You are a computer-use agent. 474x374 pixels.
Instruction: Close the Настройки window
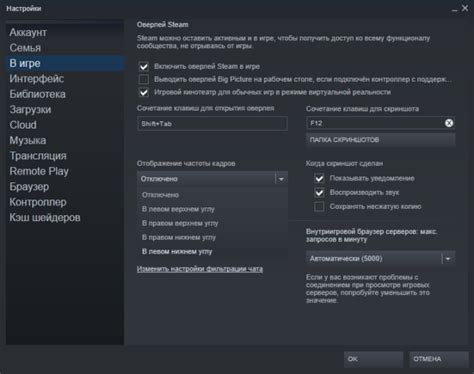pyautogui.click(x=465, y=8)
